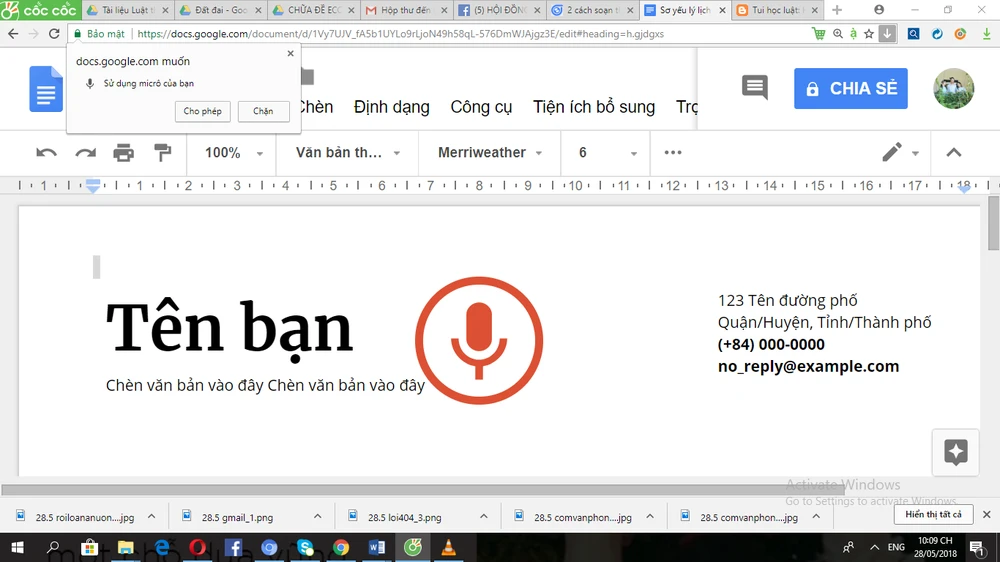
Task: Open VLC from the Windows taskbar
Action: click(x=449, y=547)
